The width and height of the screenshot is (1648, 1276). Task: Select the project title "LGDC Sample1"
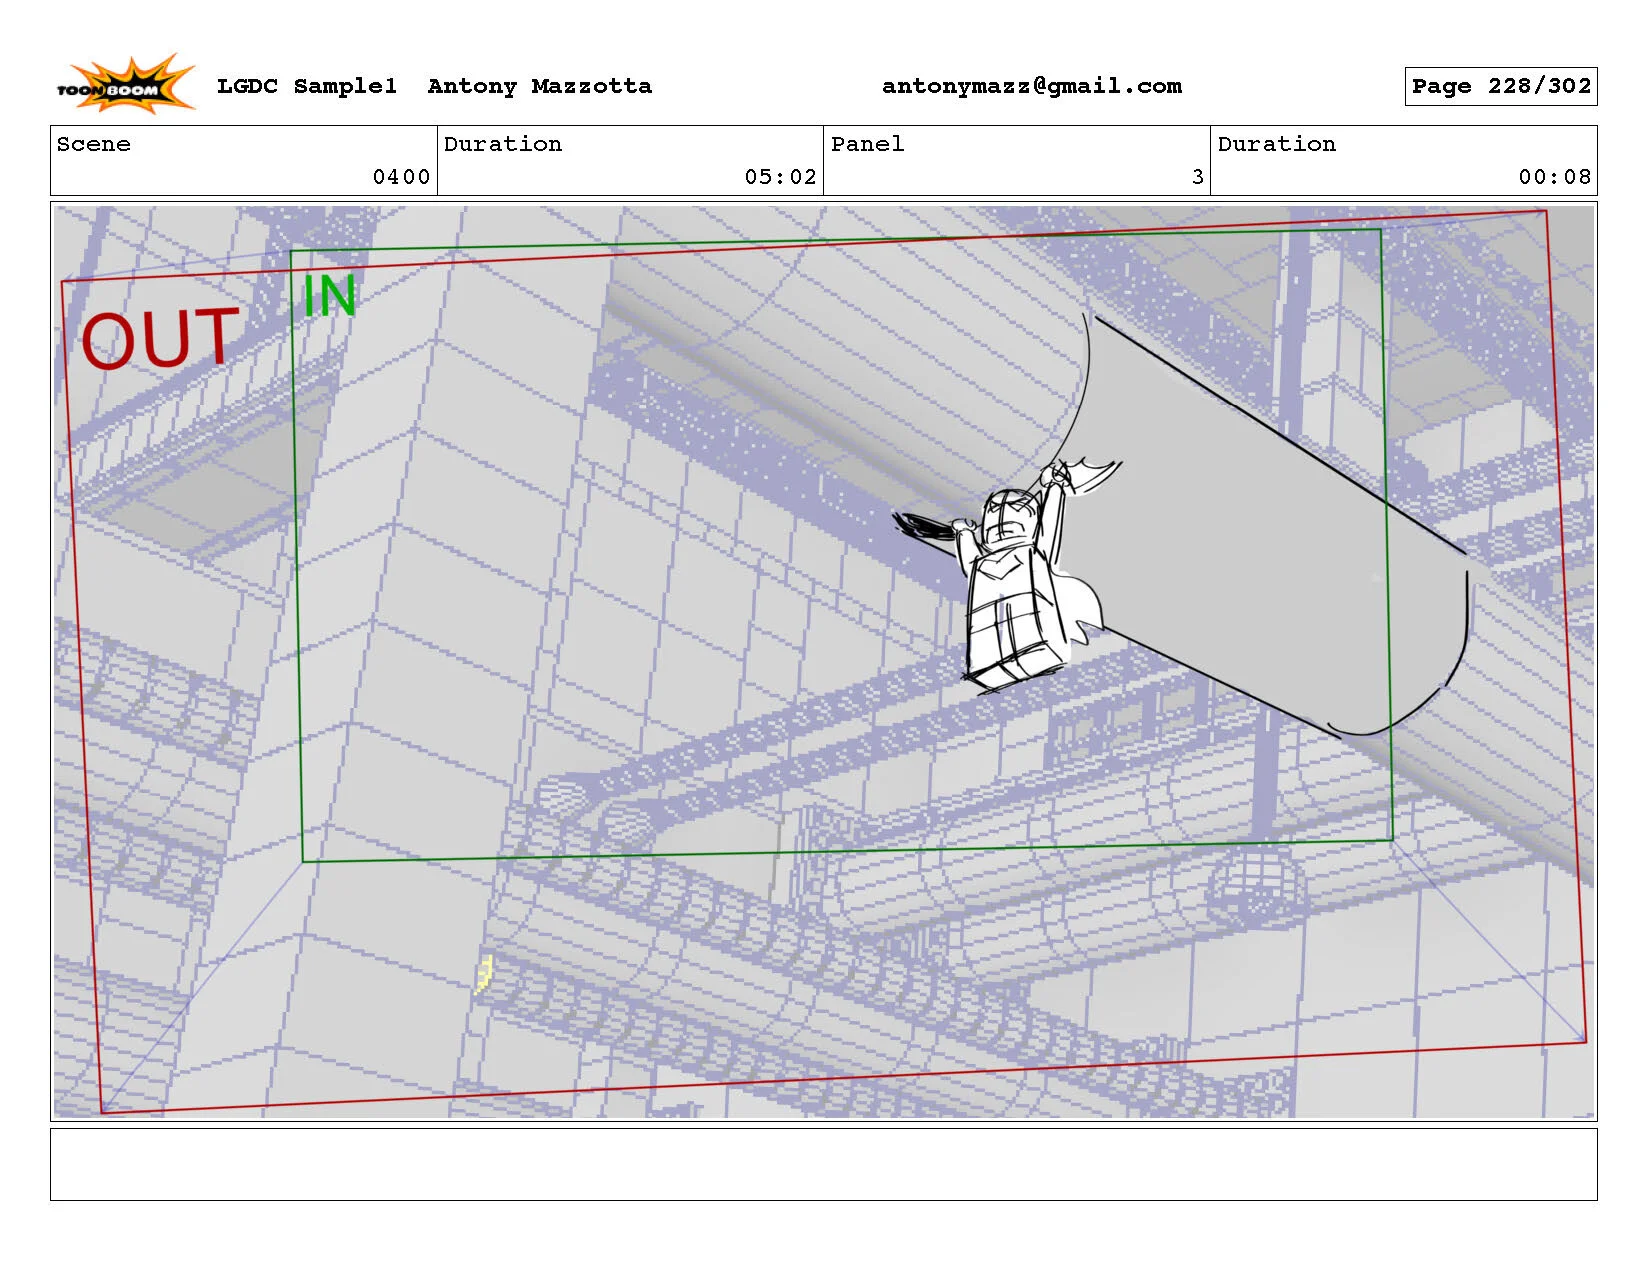307,86
